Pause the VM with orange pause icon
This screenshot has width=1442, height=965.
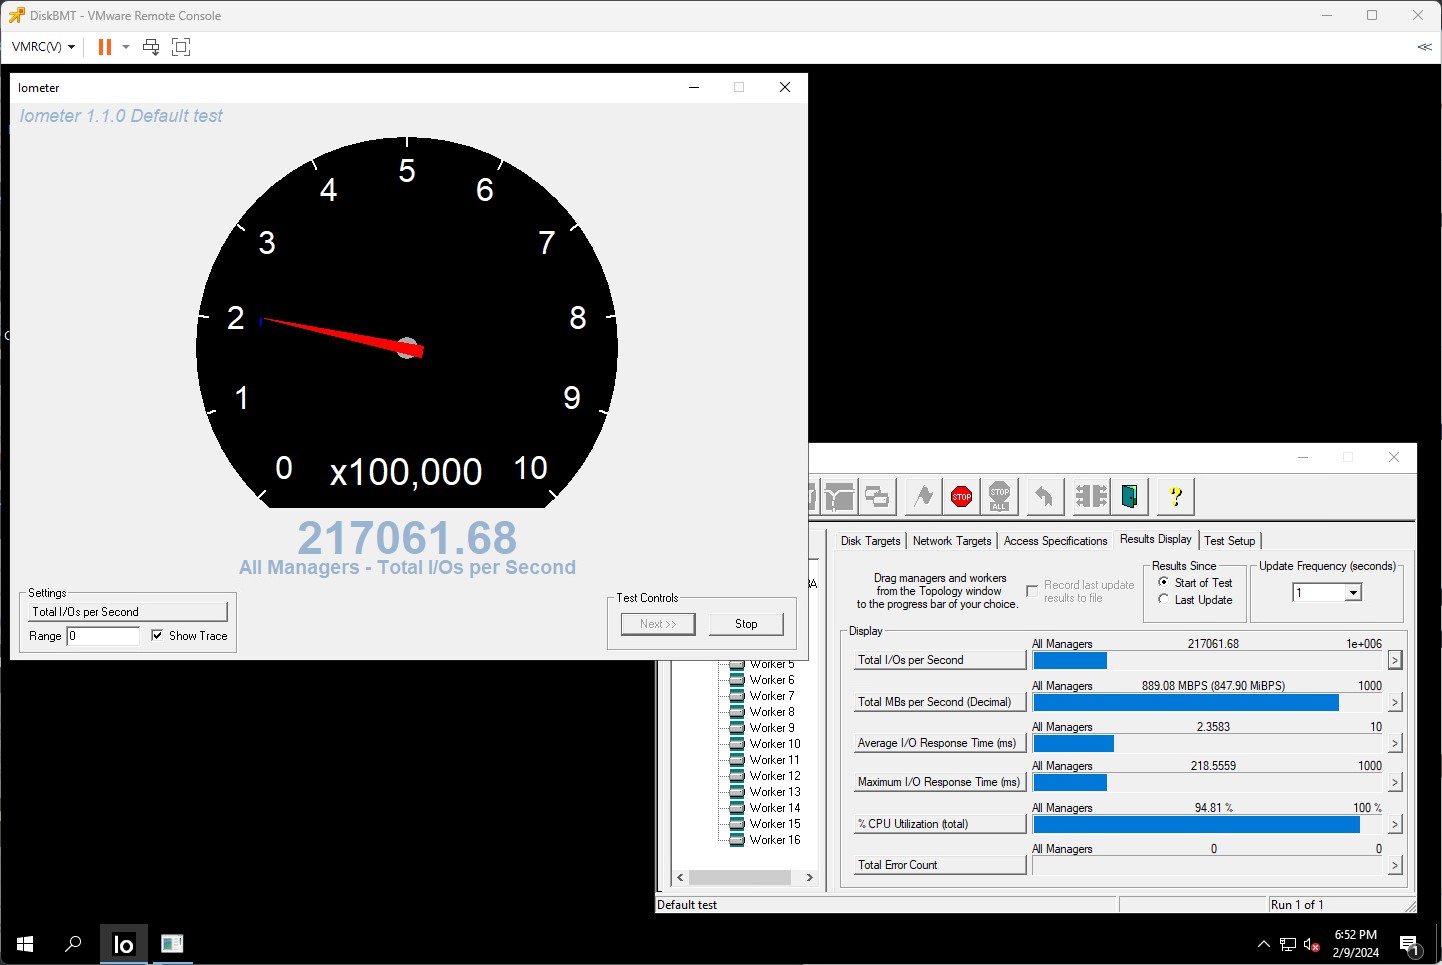(x=104, y=47)
